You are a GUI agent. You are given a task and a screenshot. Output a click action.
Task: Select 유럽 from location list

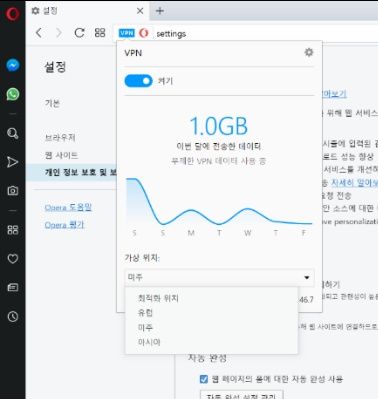coord(145,313)
